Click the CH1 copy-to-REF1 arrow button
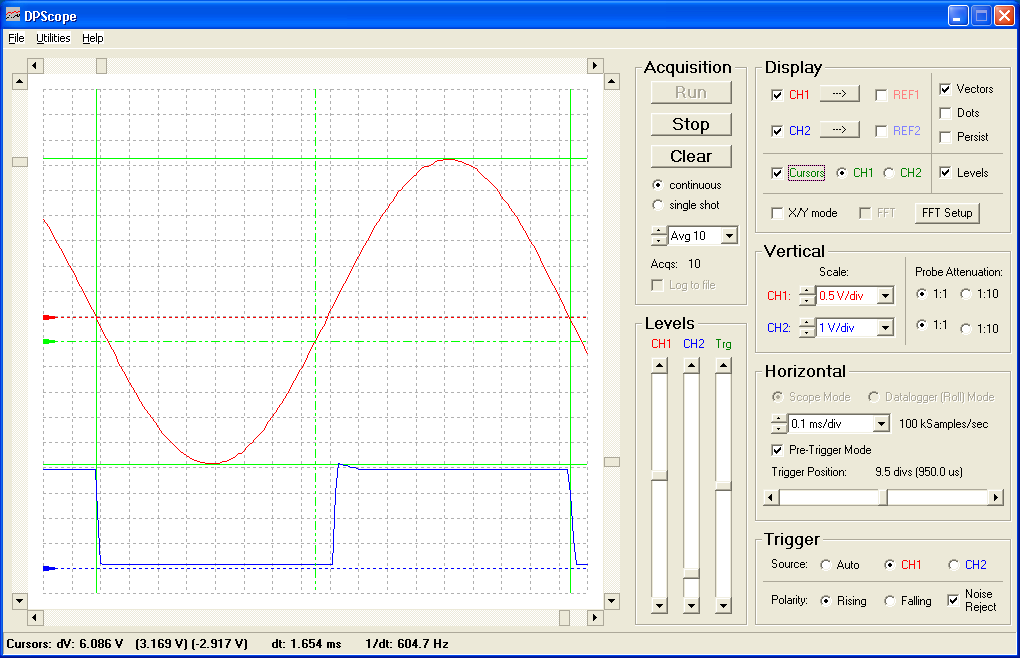 click(838, 94)
